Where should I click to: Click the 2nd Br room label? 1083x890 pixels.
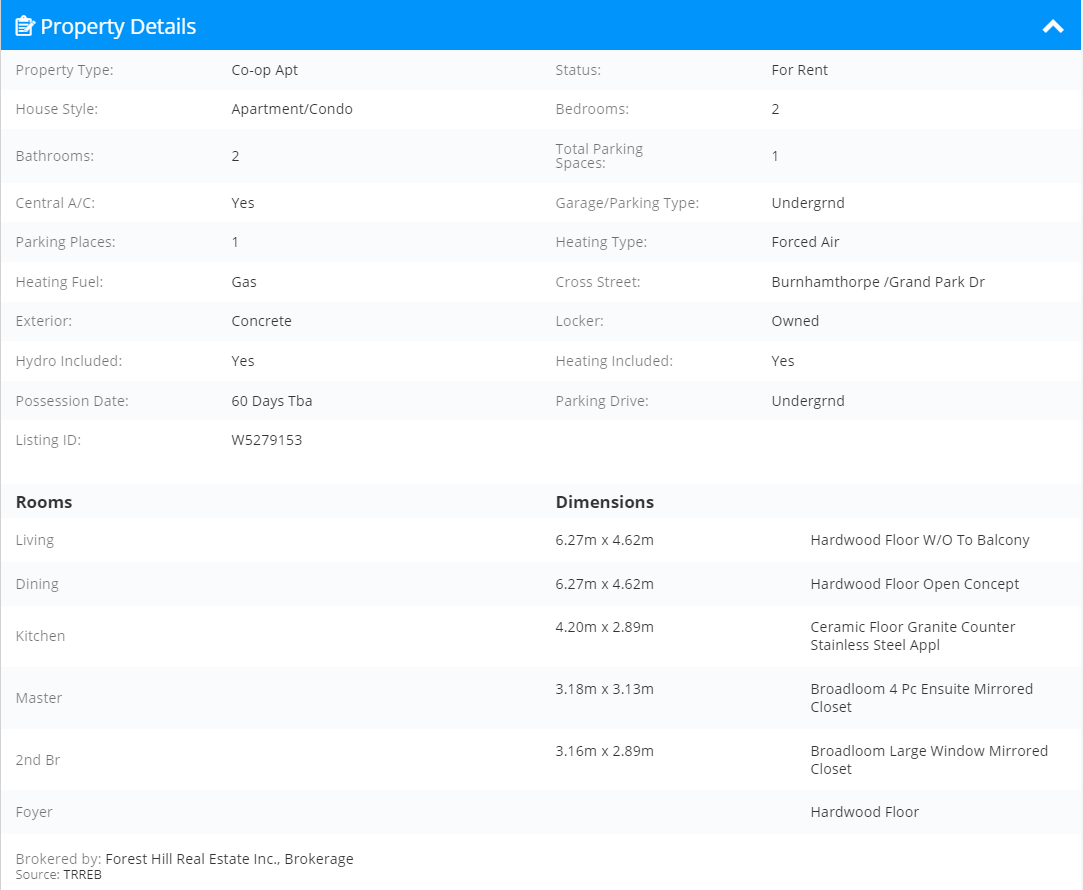pyautogui.click(x=38, y=760)
